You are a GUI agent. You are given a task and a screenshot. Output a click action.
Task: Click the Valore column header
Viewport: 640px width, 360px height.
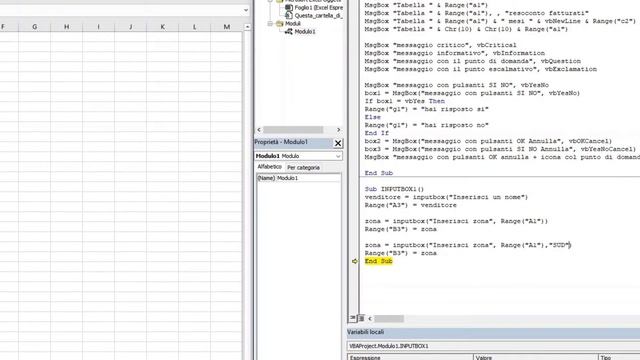coord(536,357)
